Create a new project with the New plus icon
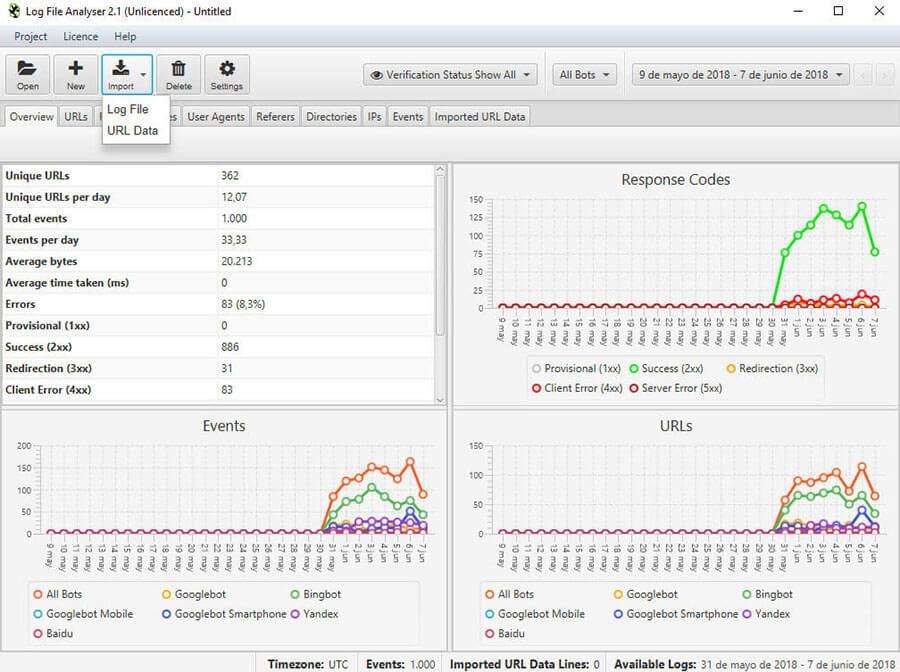Screen dimensions: 900x672 (x=75, y=74)
